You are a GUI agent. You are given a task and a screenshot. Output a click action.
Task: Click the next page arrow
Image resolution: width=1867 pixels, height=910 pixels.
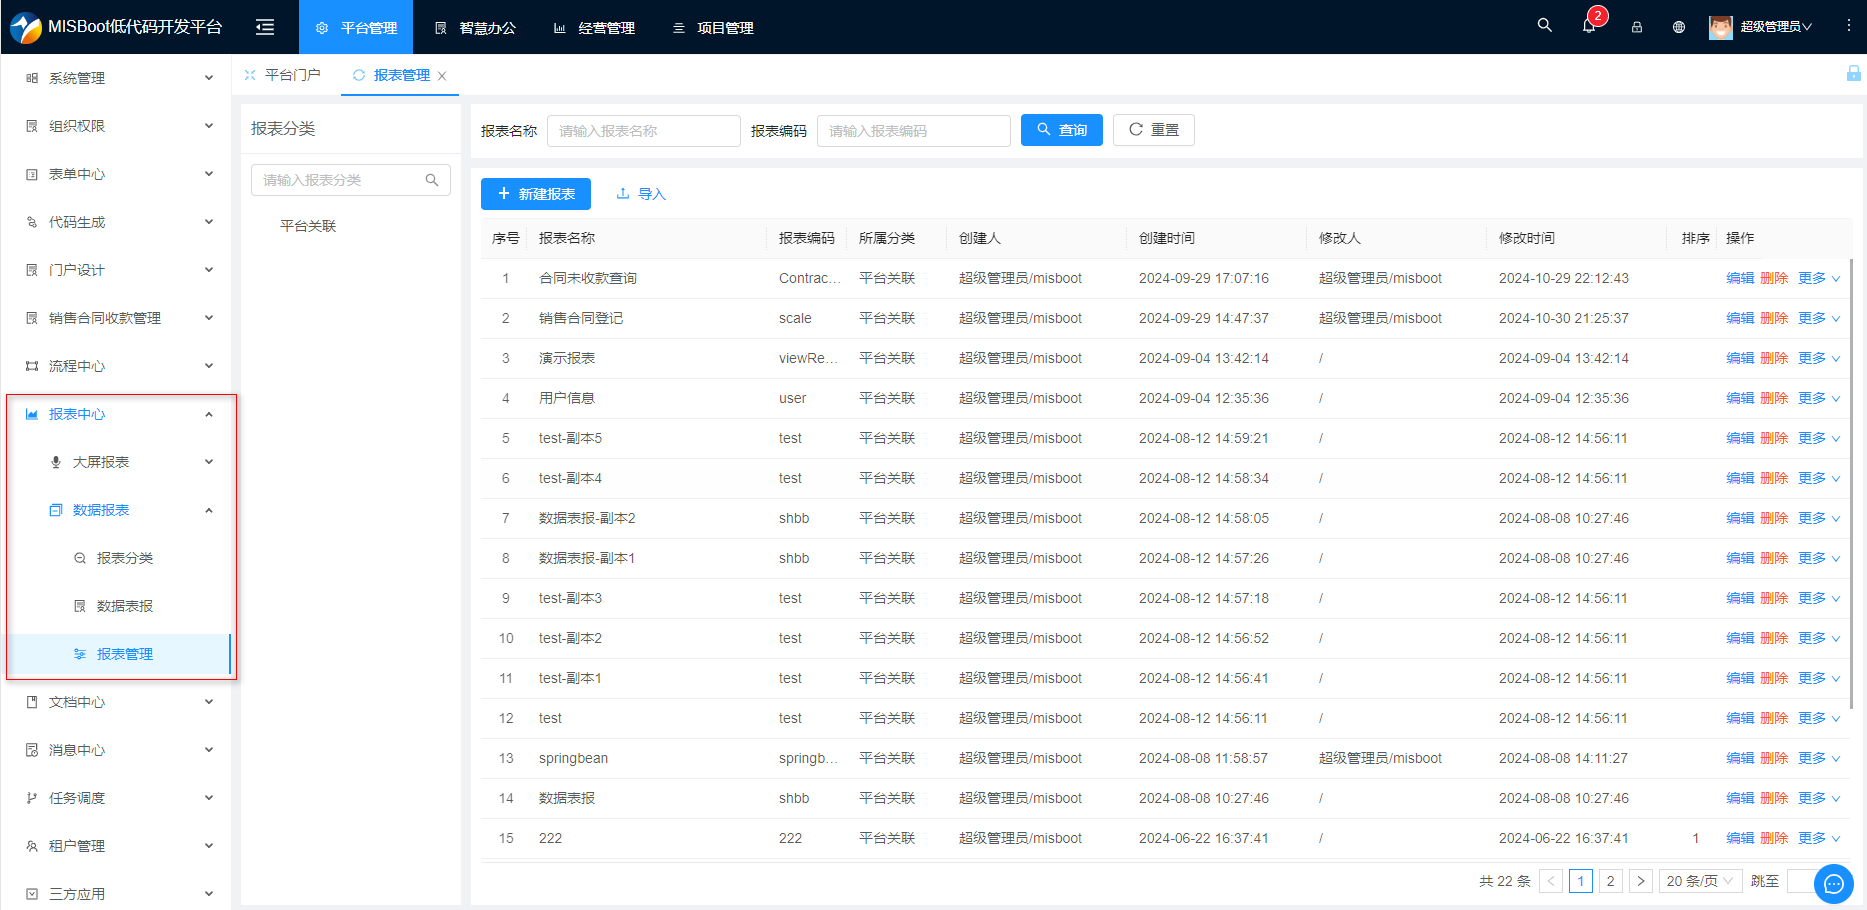tap(1640, 881)
